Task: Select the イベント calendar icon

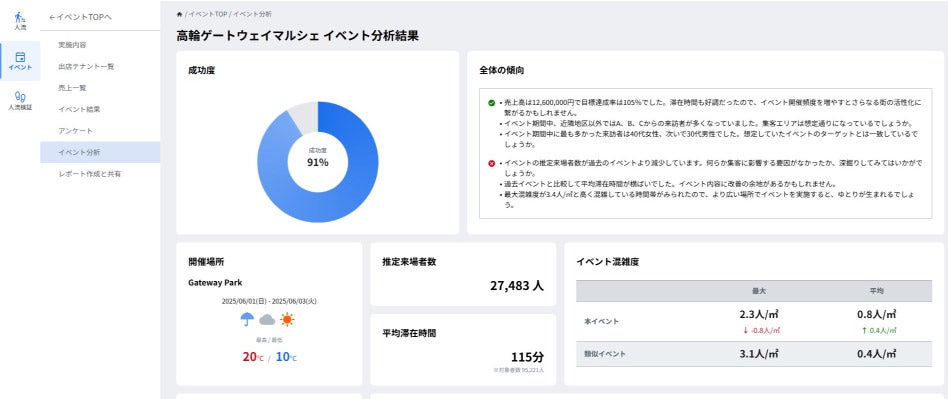Action: [20, 57]
